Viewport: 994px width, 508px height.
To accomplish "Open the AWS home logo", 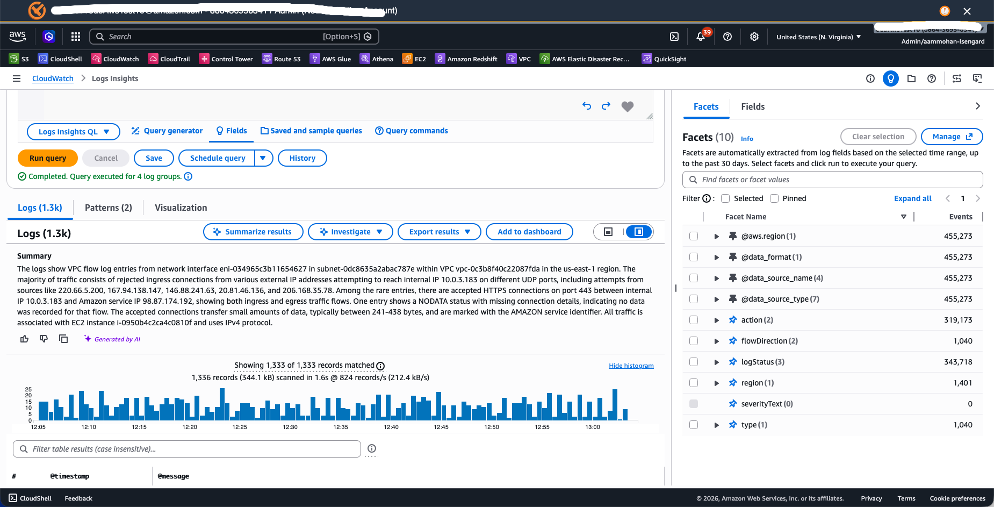I will pos(17,37).
